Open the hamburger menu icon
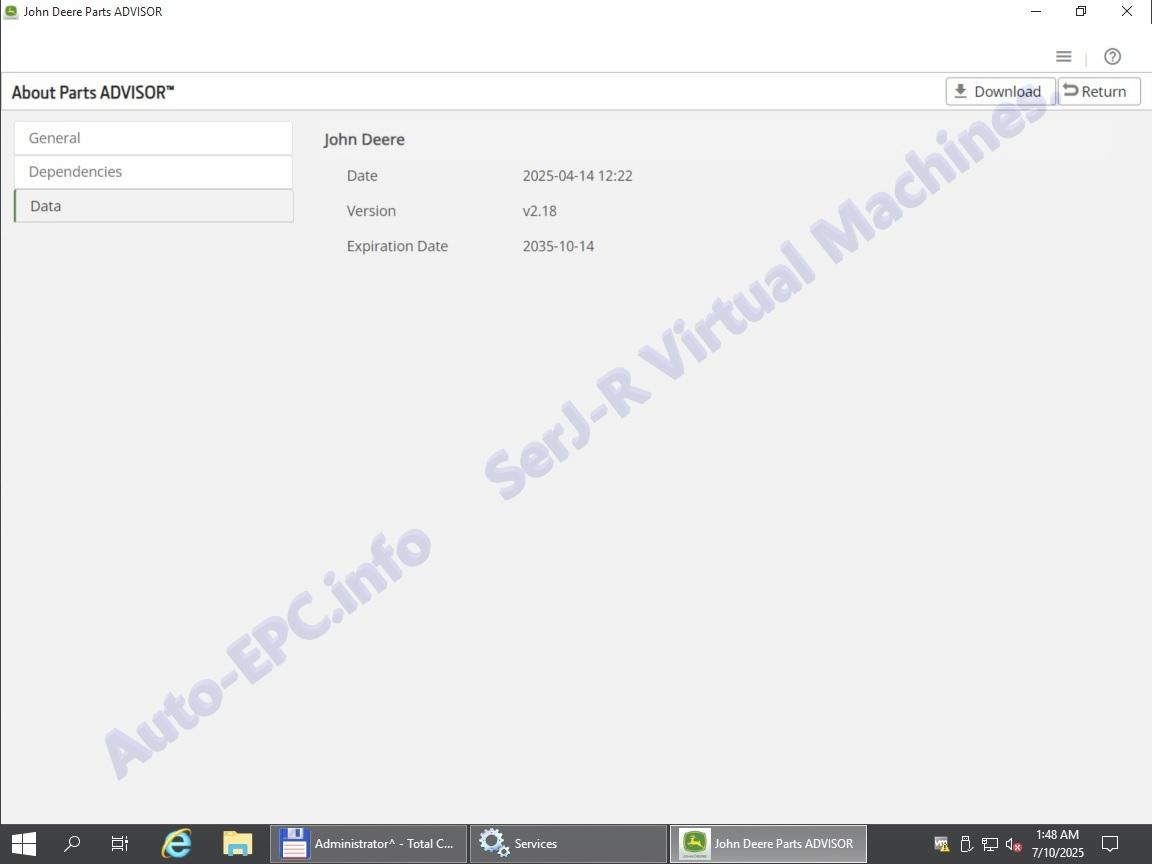The image size is (1152, 864). [1064, 57]
